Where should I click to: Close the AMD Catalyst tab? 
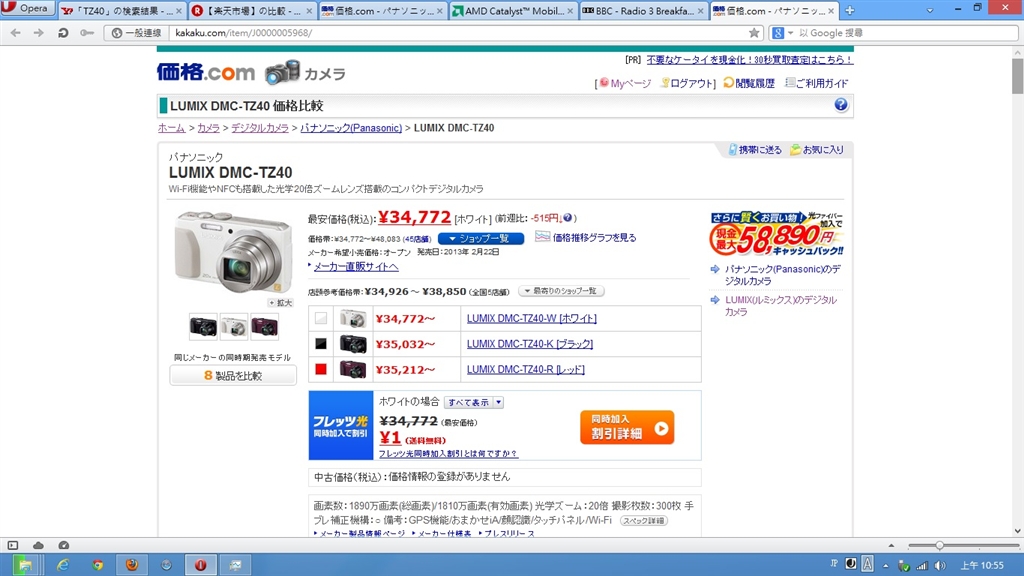(570, 11)
